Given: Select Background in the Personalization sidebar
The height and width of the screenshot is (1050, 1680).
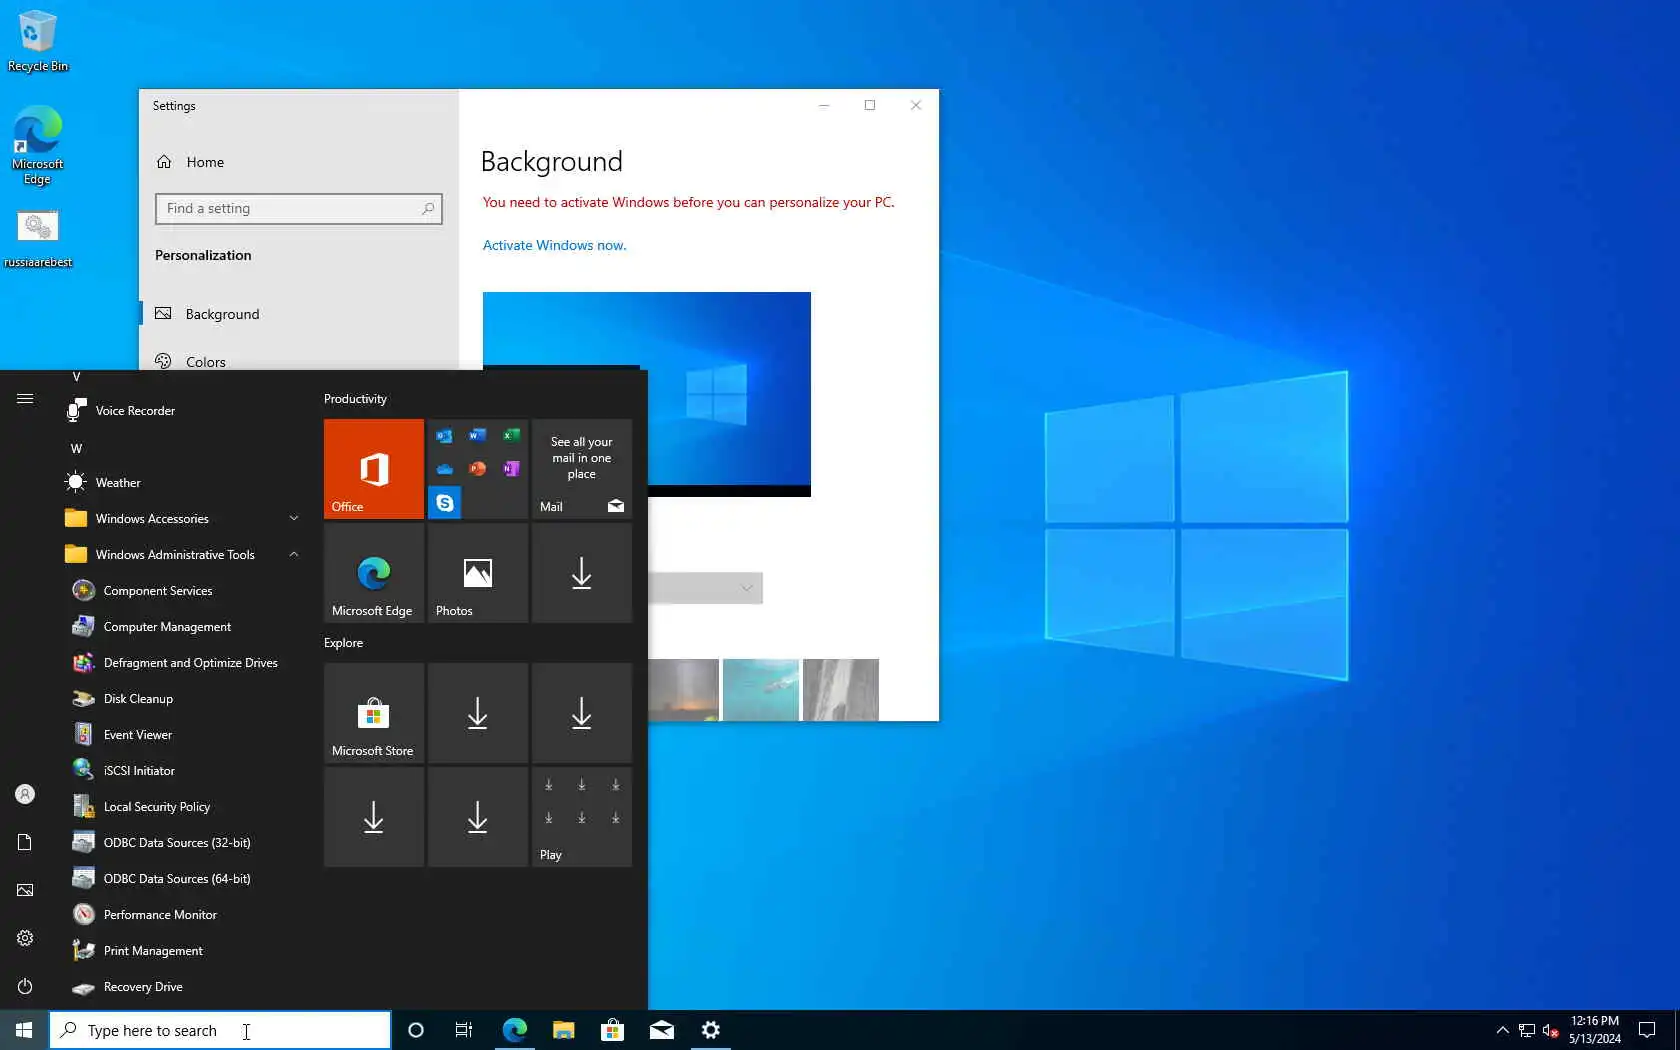Looking at the screenshot, I should tap(299, 314).
